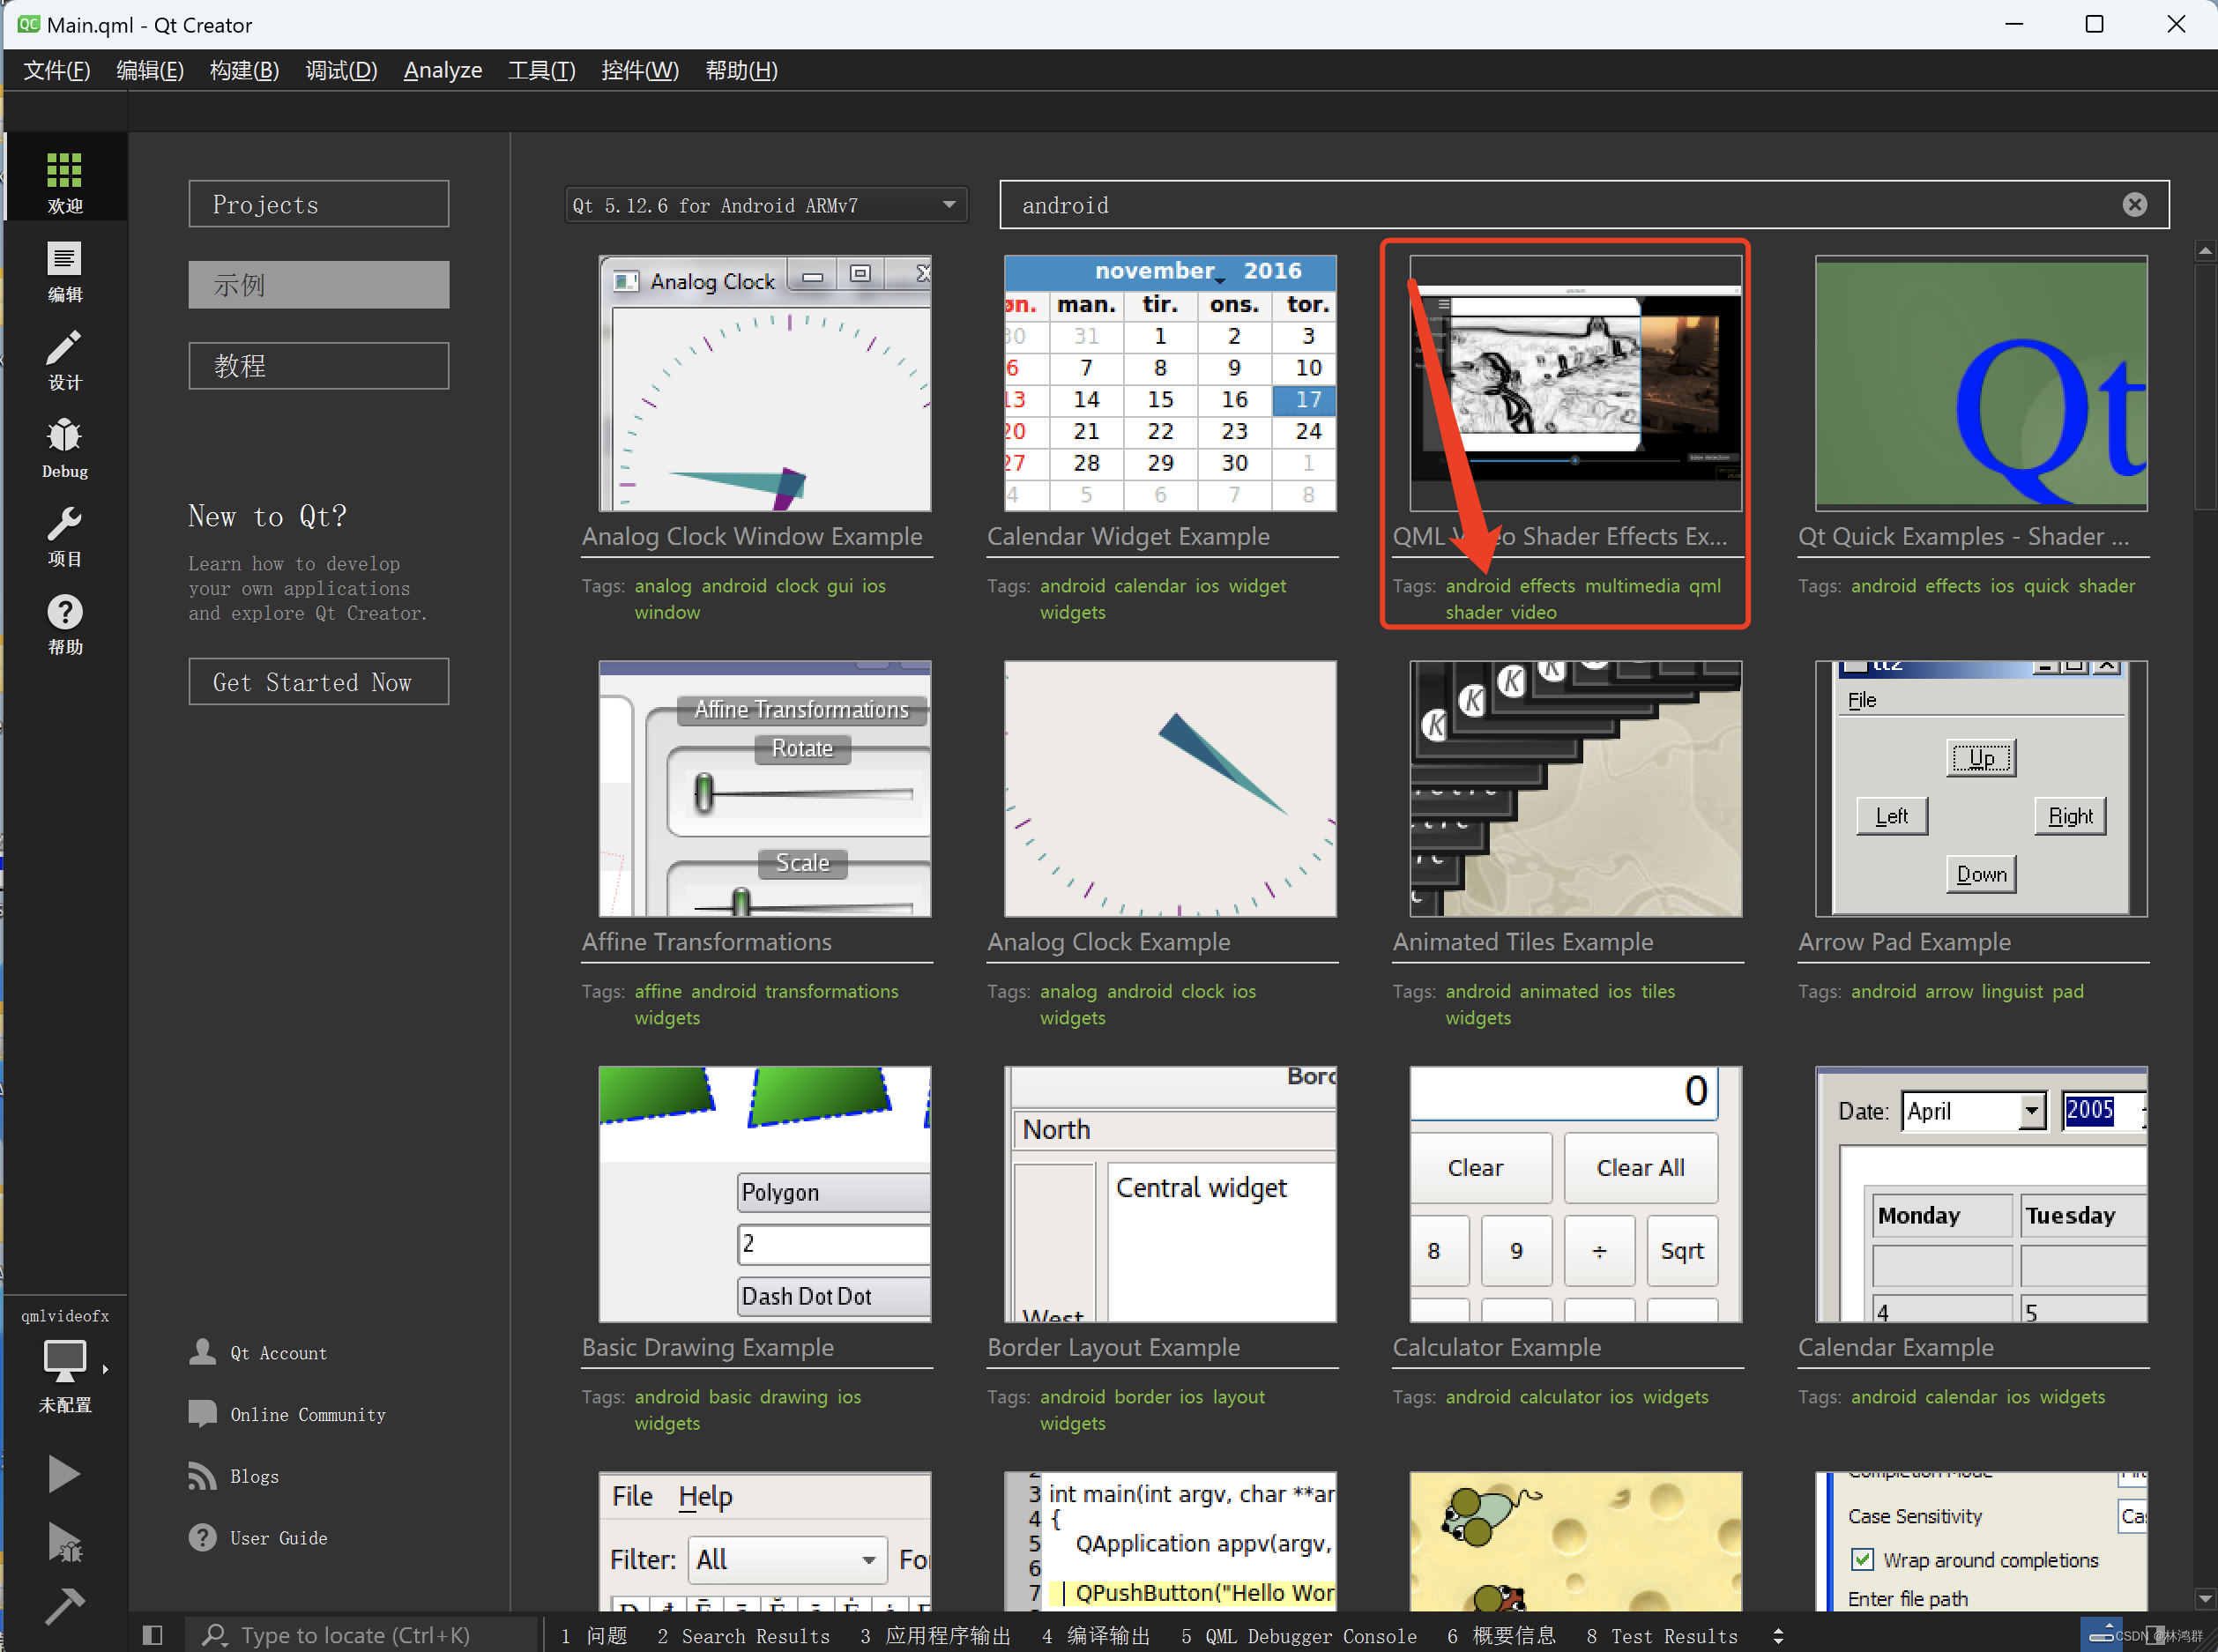Open the 工具(T) menu

point(542,70)
